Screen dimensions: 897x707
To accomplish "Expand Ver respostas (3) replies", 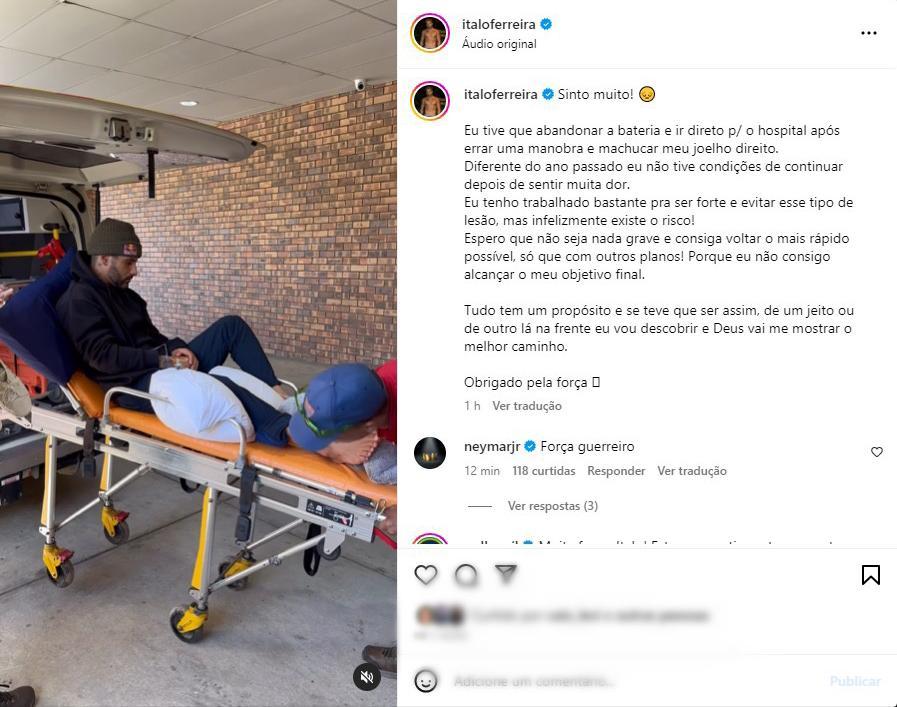I will [553, 506].
